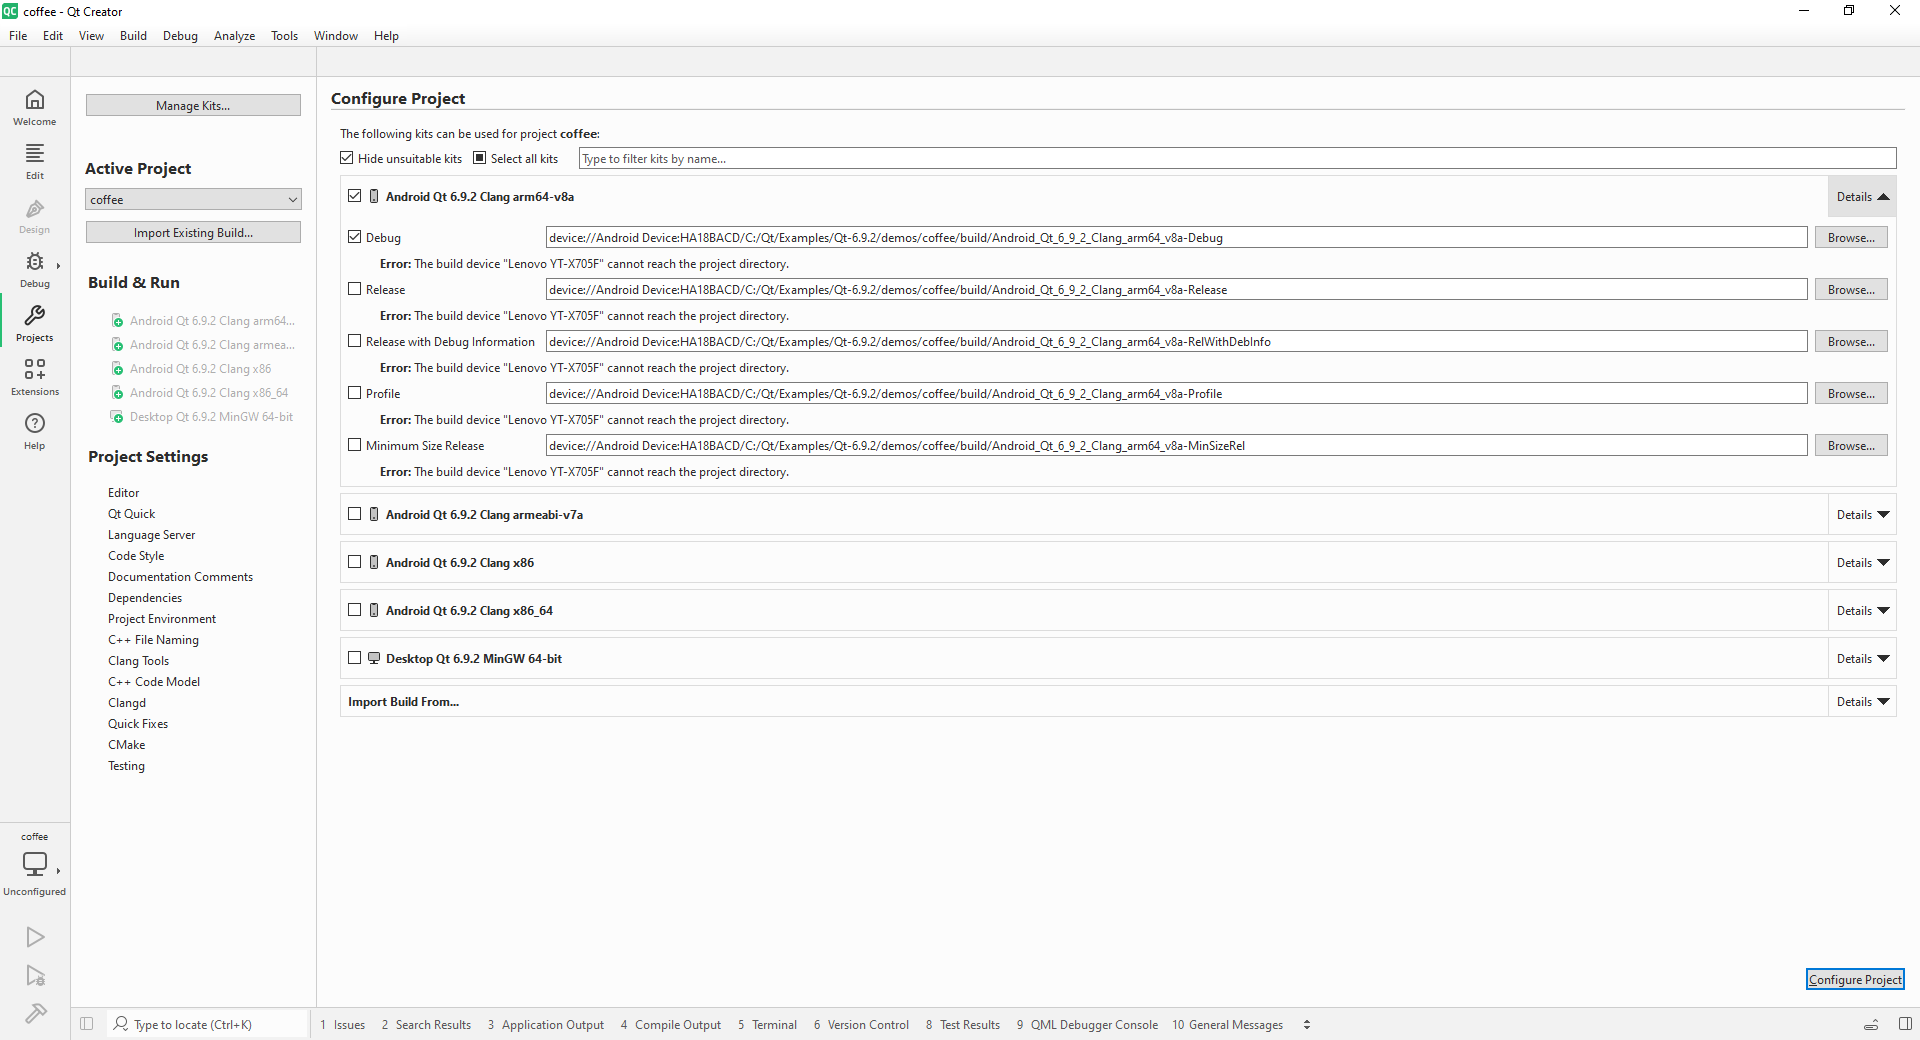Click the add icon beside Desktop Qt 6.9.2 MinGW 64-bit
This screenshot has height=1040, width=1920.
click(118, 417)
